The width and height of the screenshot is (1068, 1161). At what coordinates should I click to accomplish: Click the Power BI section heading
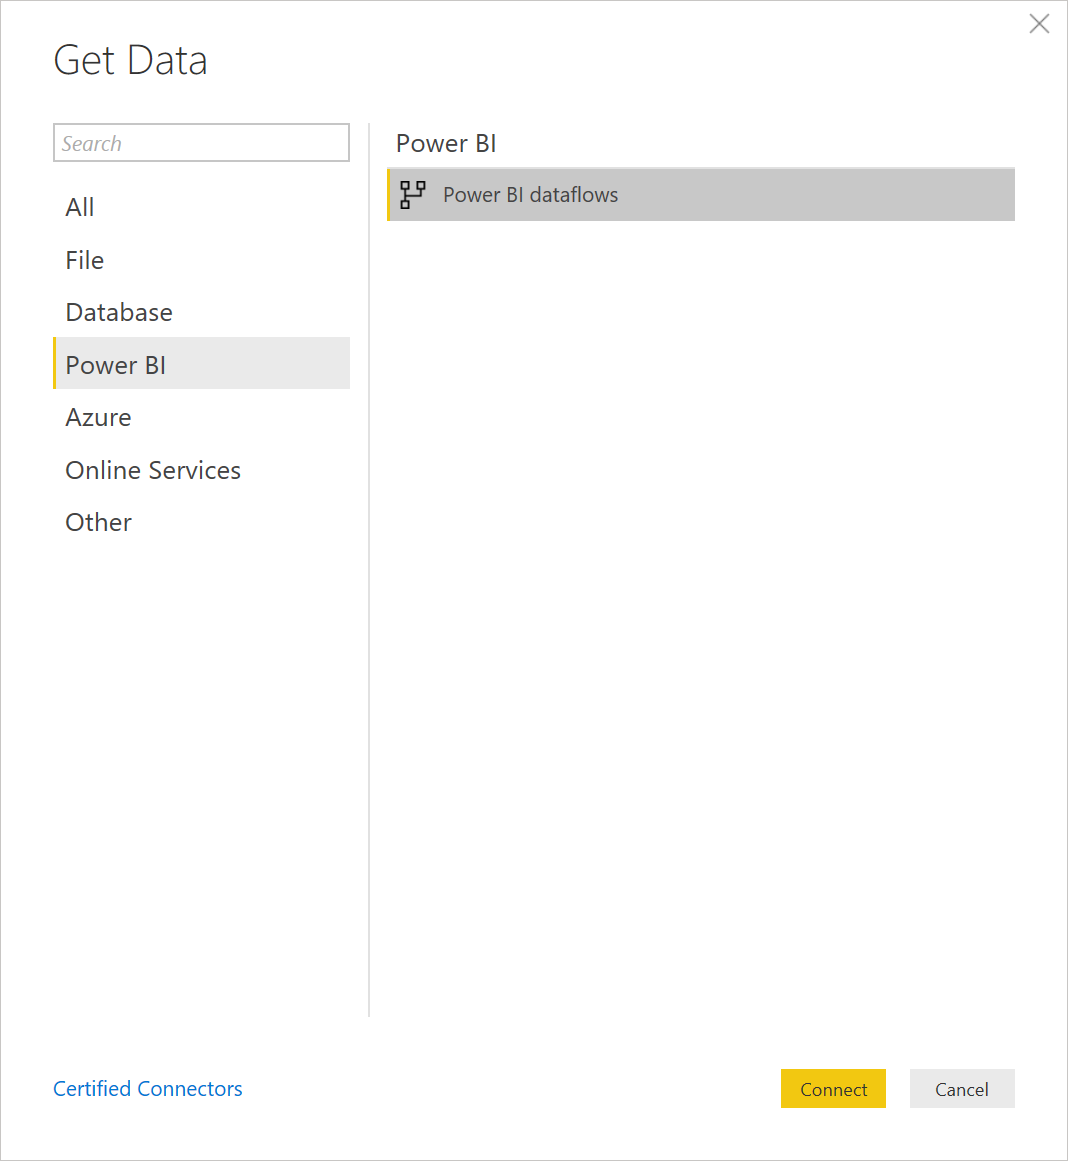point(446,143)
